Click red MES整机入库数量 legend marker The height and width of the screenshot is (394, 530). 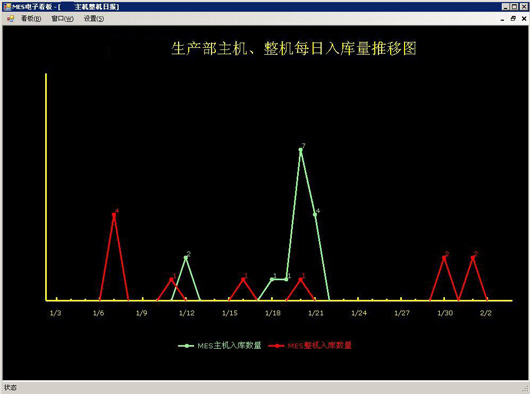coord(276,345)
